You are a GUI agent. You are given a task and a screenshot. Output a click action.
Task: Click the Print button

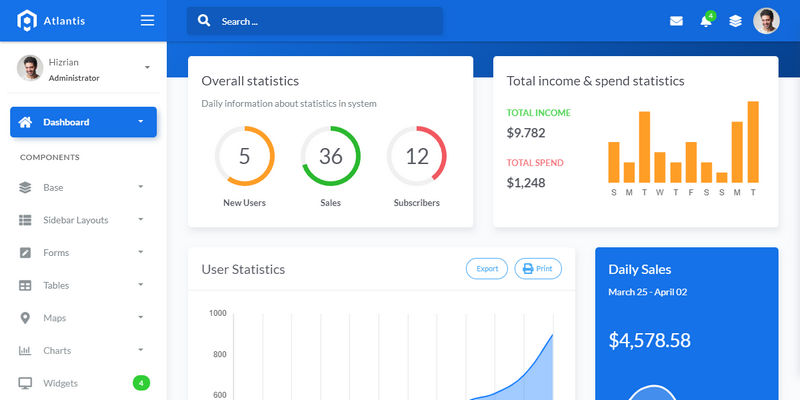538,269
